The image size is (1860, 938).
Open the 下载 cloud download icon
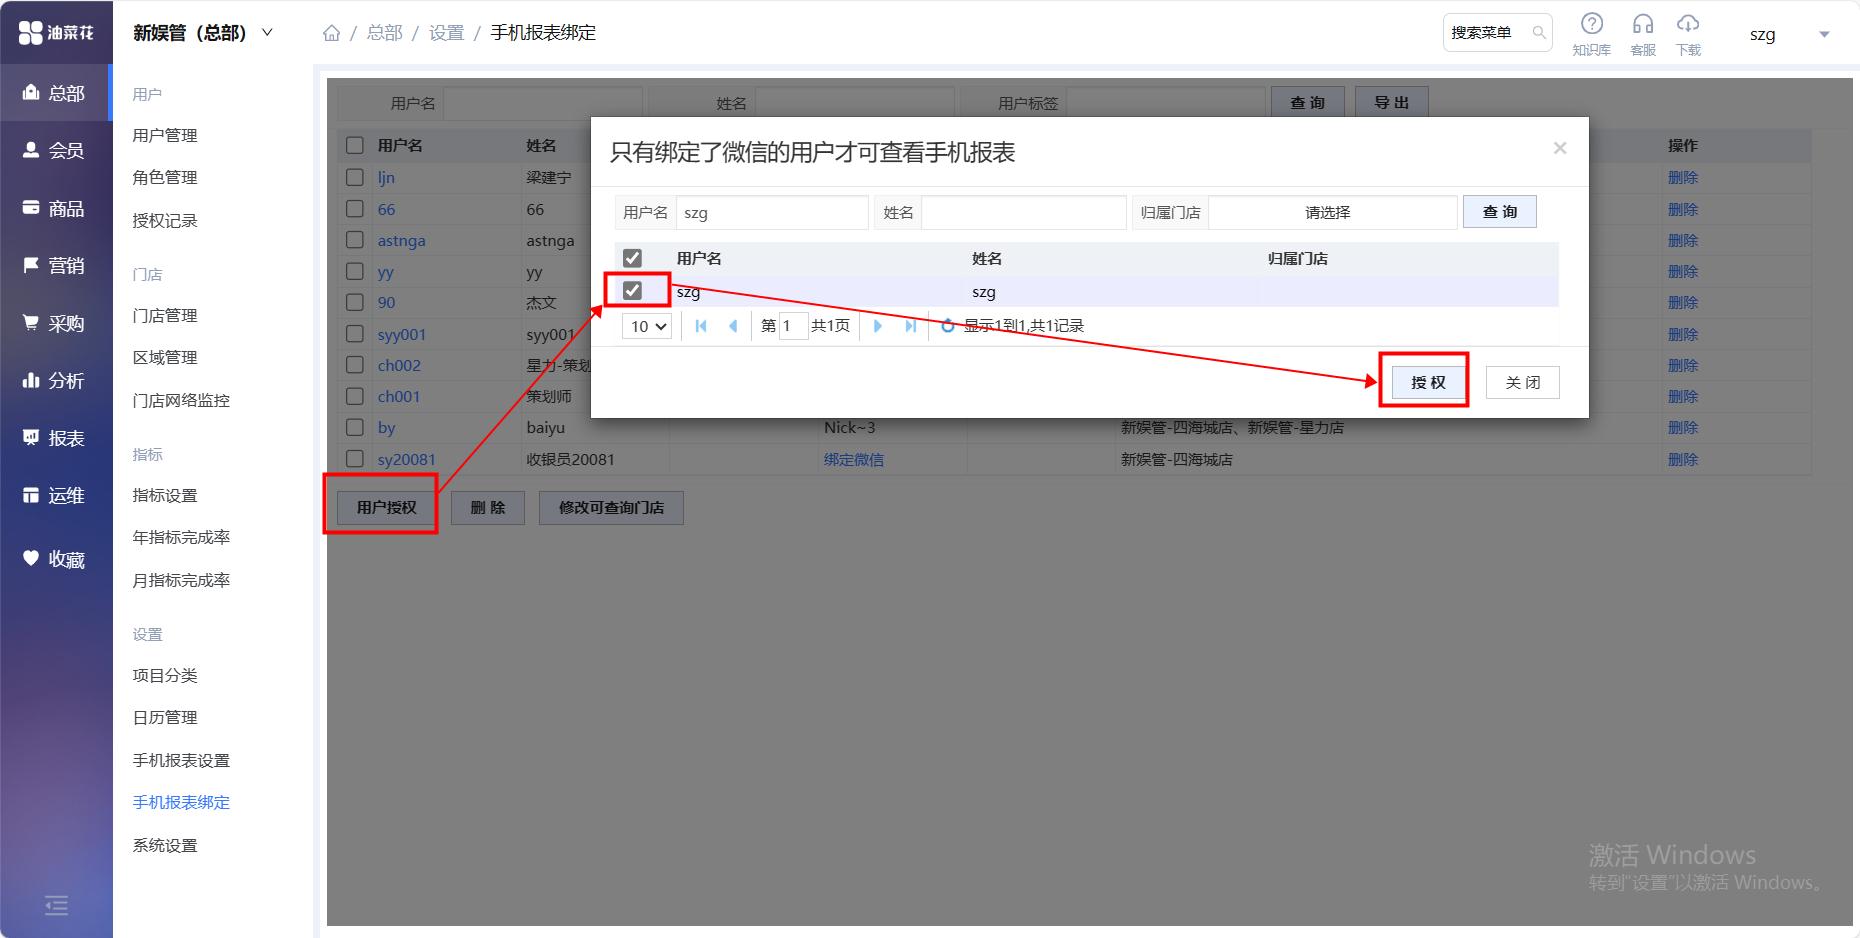1688,34
